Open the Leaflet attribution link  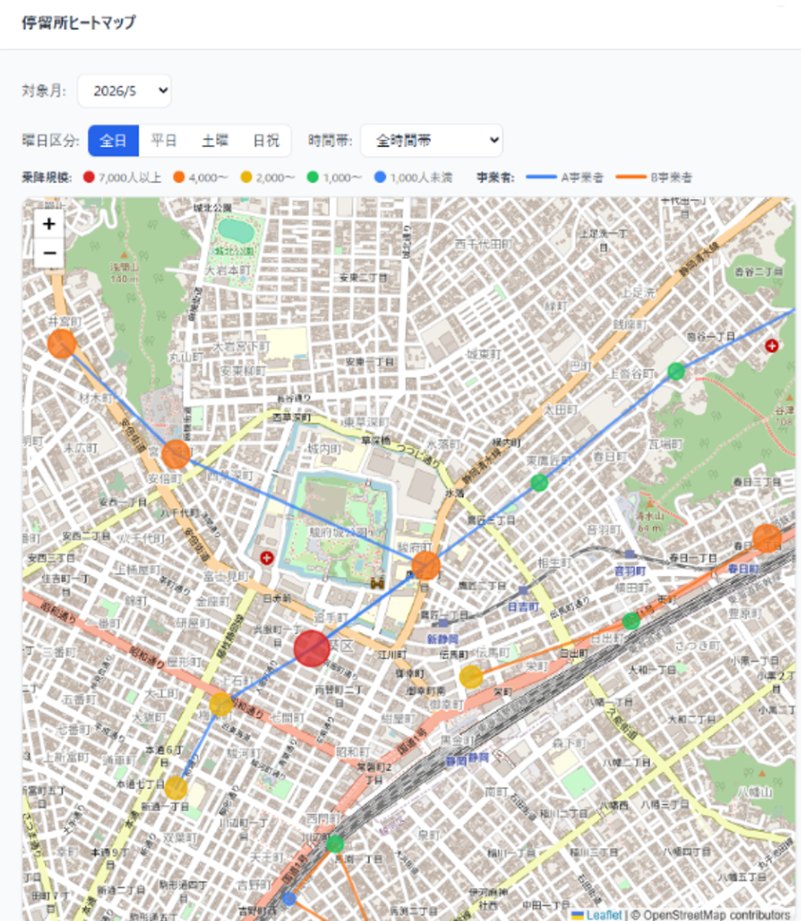pos(597,915)
